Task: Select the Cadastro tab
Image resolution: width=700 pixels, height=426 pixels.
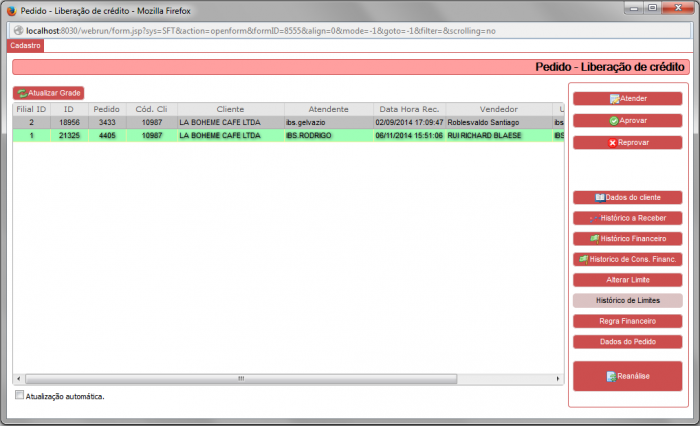Action: (25, 46)
